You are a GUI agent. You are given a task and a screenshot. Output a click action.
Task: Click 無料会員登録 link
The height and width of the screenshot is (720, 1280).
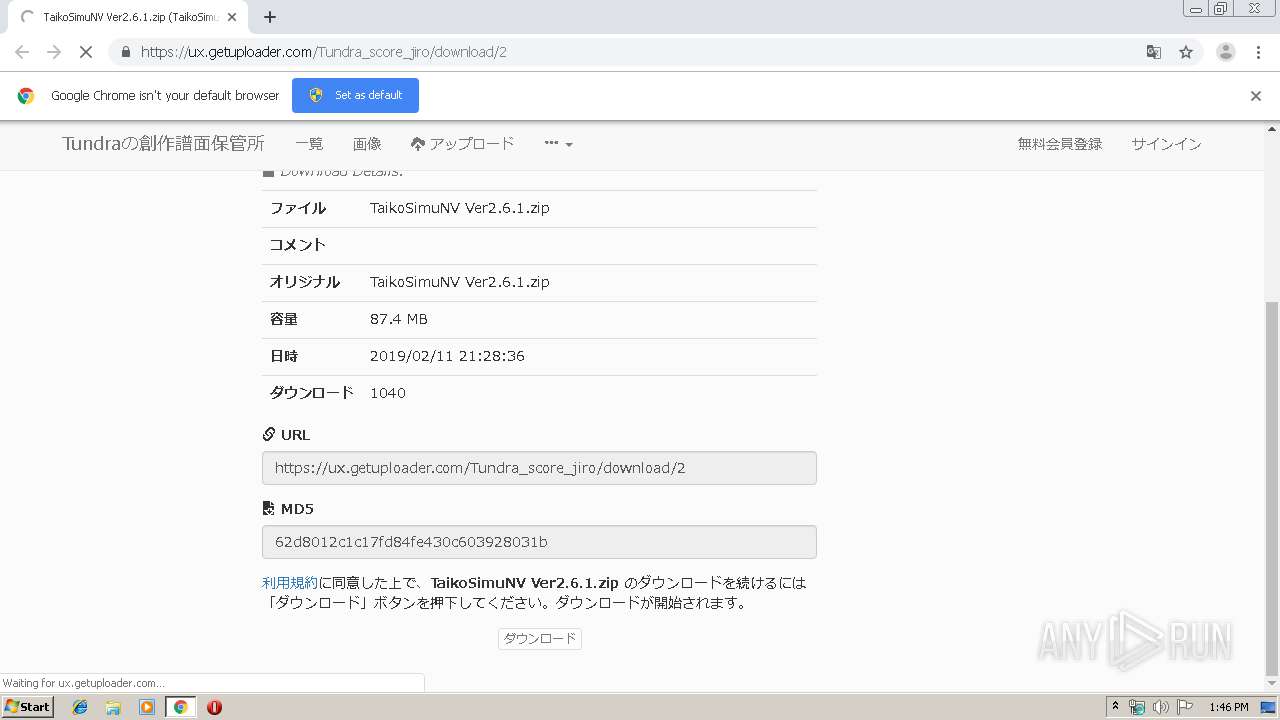[1059, 144]
